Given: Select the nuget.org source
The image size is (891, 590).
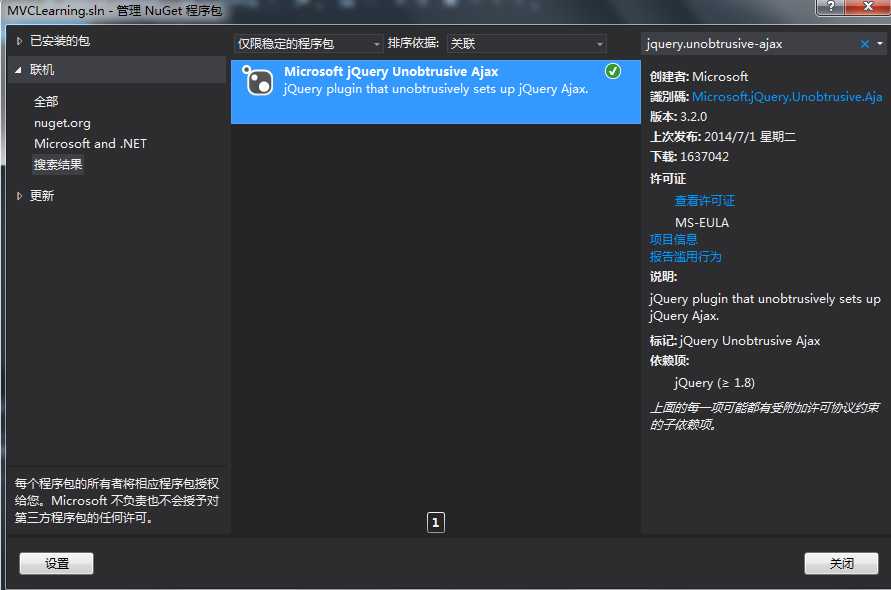Looking at the screenshot, I should click(63, 123).
